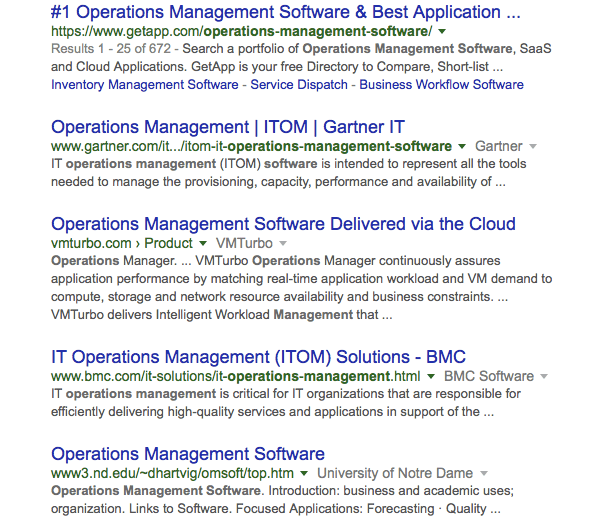The image size is (590, 525).
Task: Open Inventory Management Software sitelink
Action: point(144,84)
